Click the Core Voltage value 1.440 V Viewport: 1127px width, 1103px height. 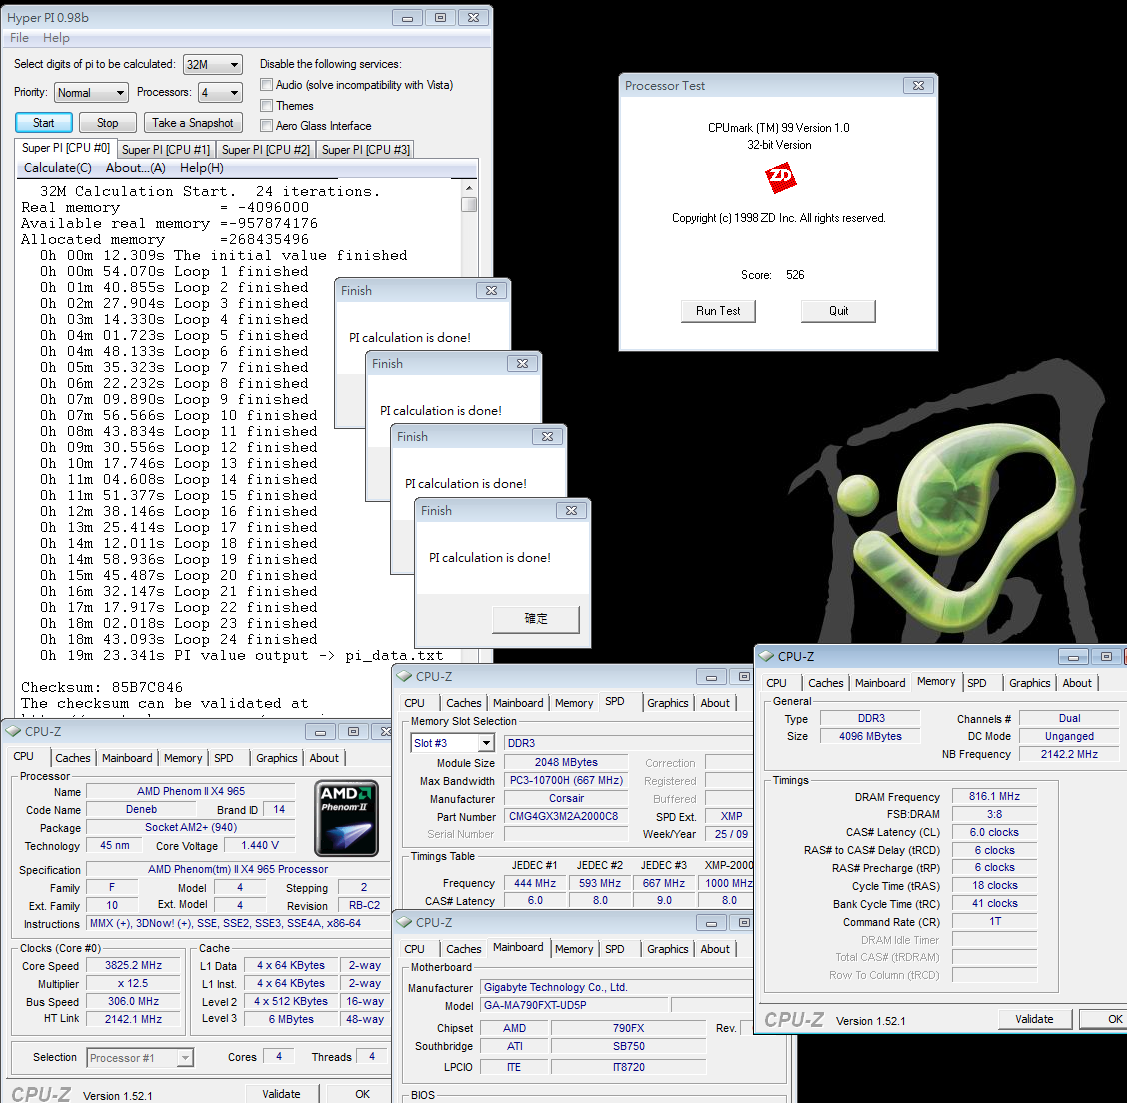(x=259, y=846)
